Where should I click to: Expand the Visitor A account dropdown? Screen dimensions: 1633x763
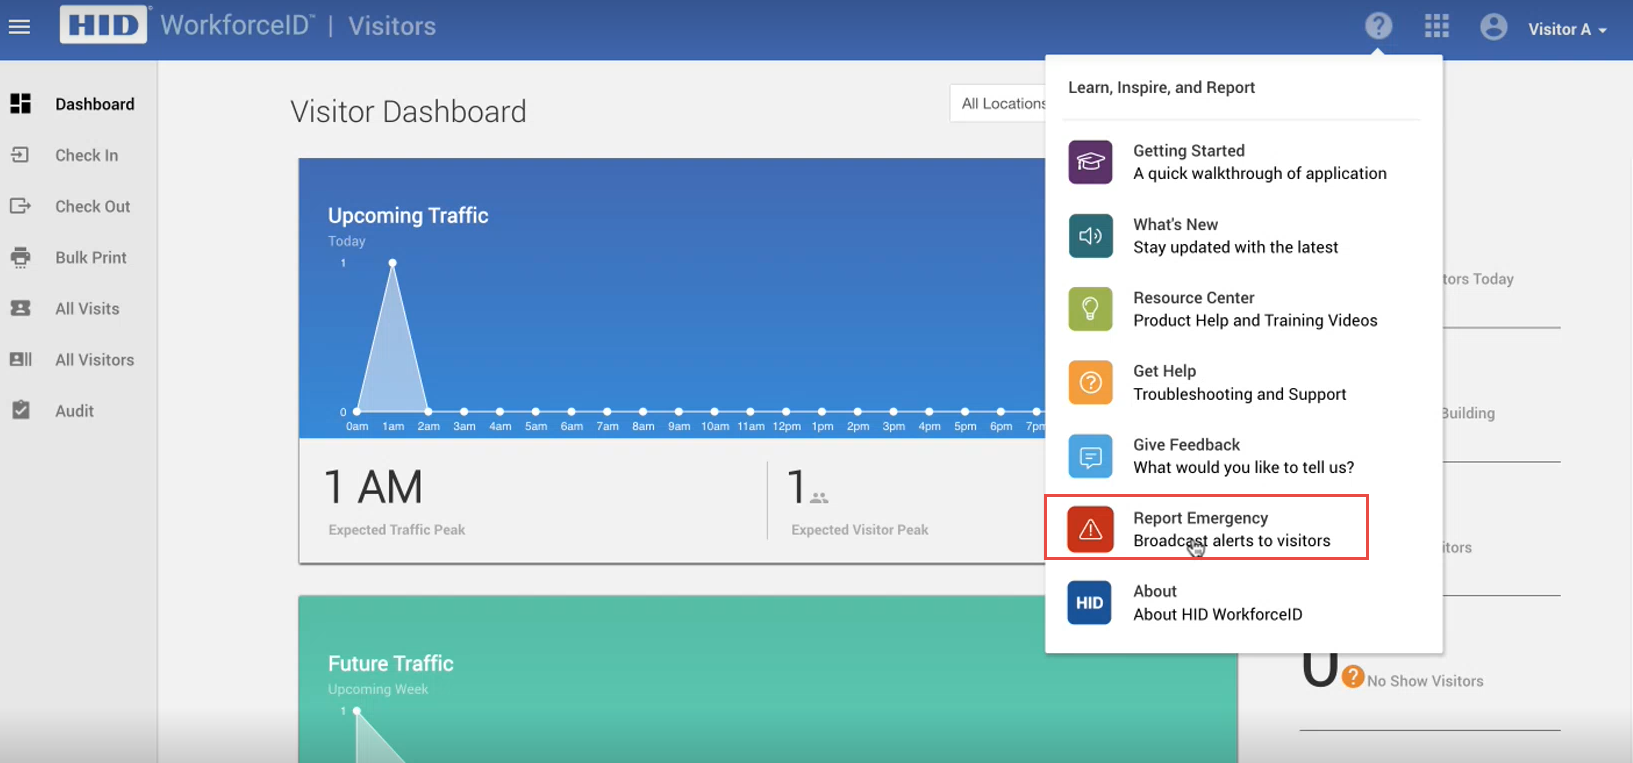coord(1567,29)
